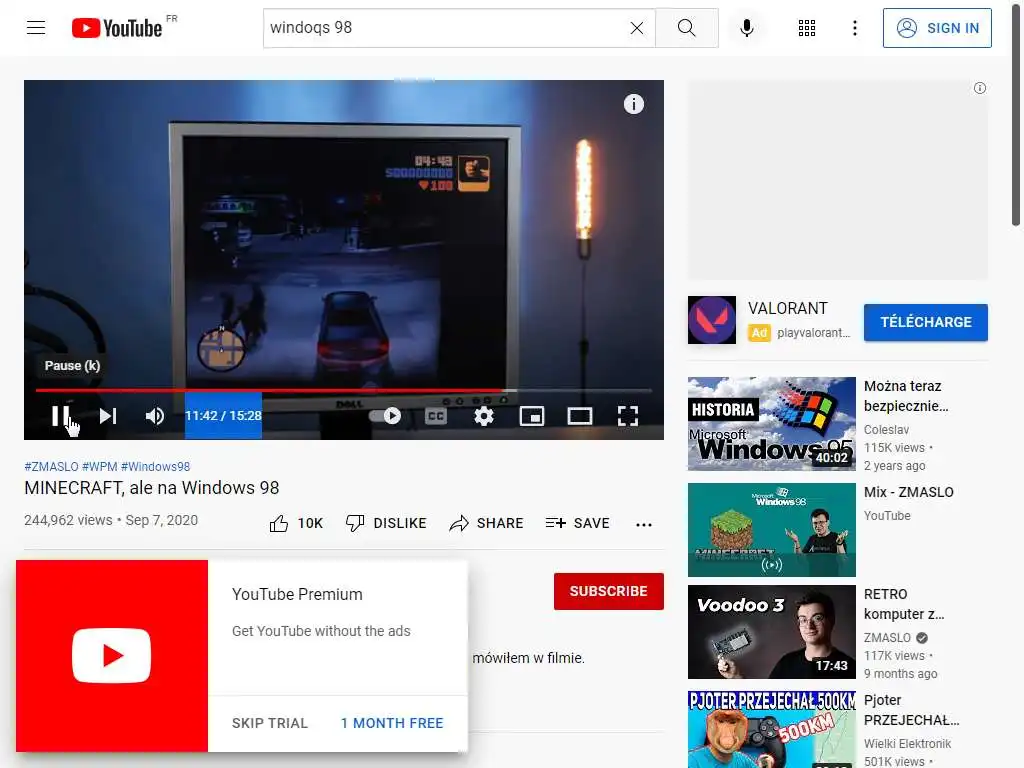
Task: Open the #ZMASLO hashtag
Action: pyautogui.click(x=51, y=466)
